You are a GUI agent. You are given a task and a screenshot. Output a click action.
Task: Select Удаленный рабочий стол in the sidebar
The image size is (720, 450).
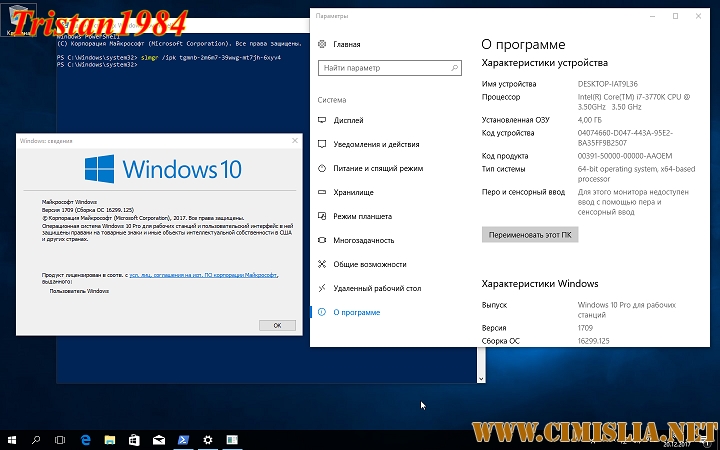pos(377,288)
